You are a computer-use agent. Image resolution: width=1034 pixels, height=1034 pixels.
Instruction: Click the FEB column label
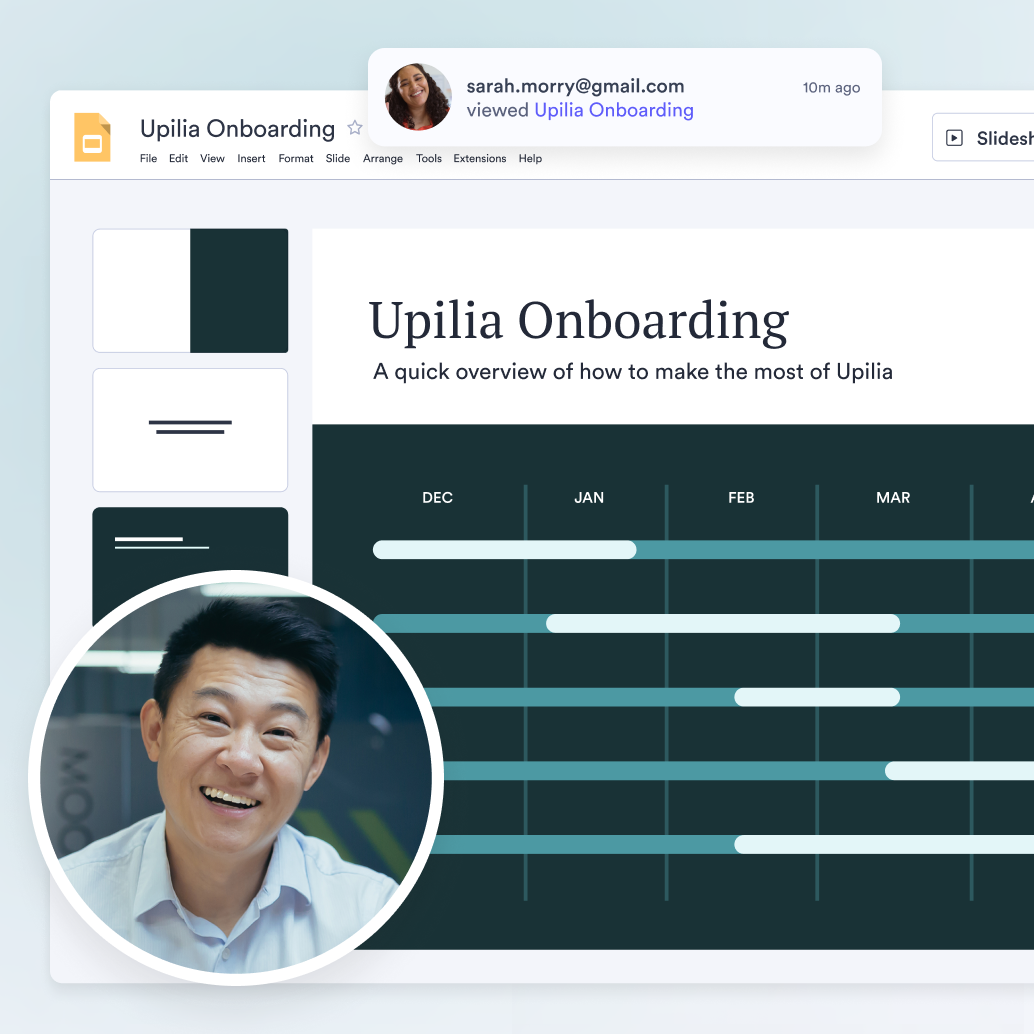(x=741, y=498)
